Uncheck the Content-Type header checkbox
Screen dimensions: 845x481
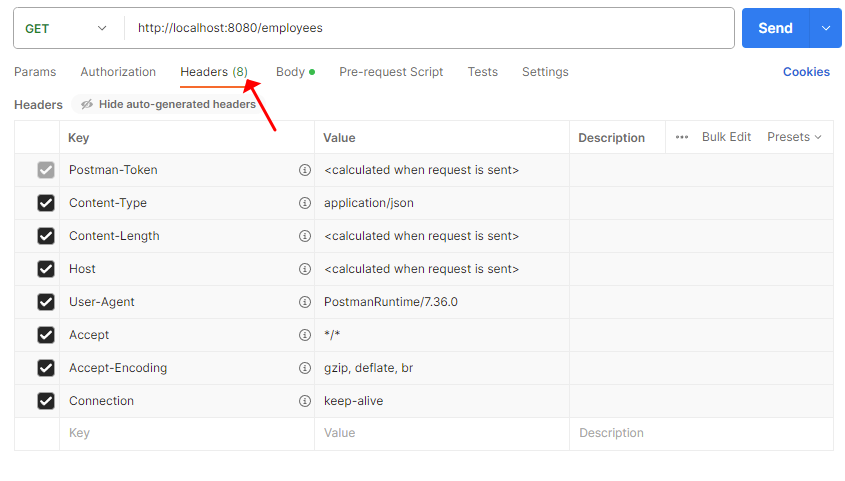pyautogui.click(x=46, y=203)
